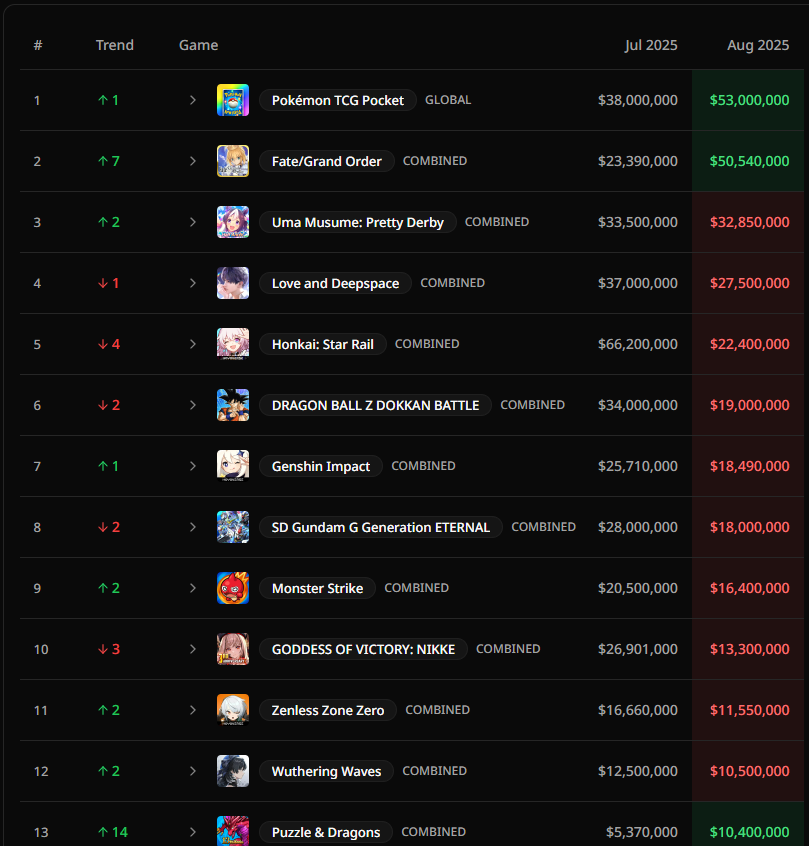The image size is (809, 846).
Task: Click the Jul 2025 column header
Action: (x=651, y=45)
